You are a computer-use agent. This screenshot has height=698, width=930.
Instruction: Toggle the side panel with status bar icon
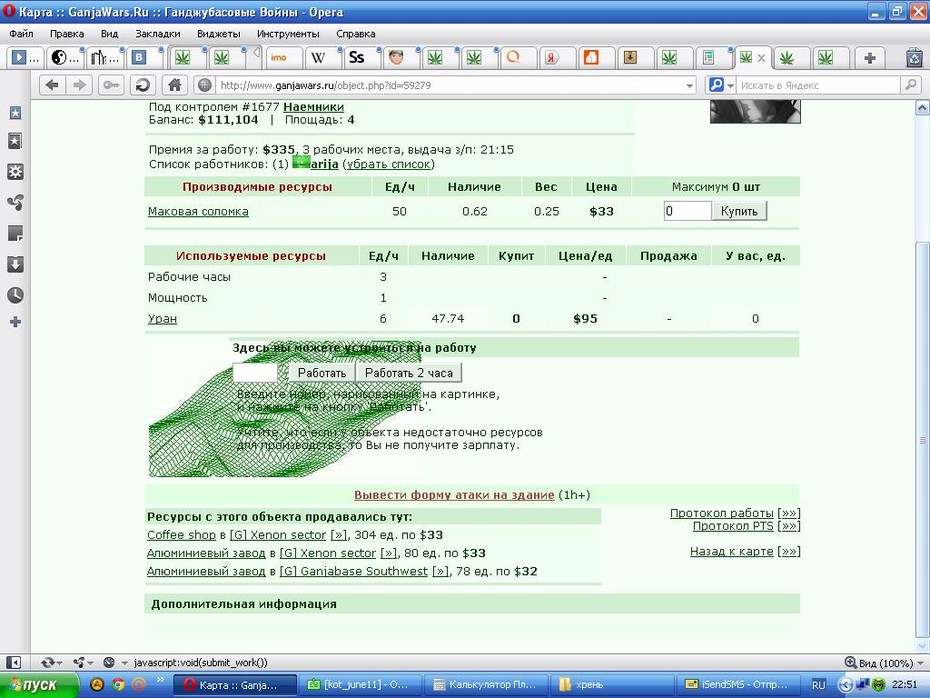point(13,662)
